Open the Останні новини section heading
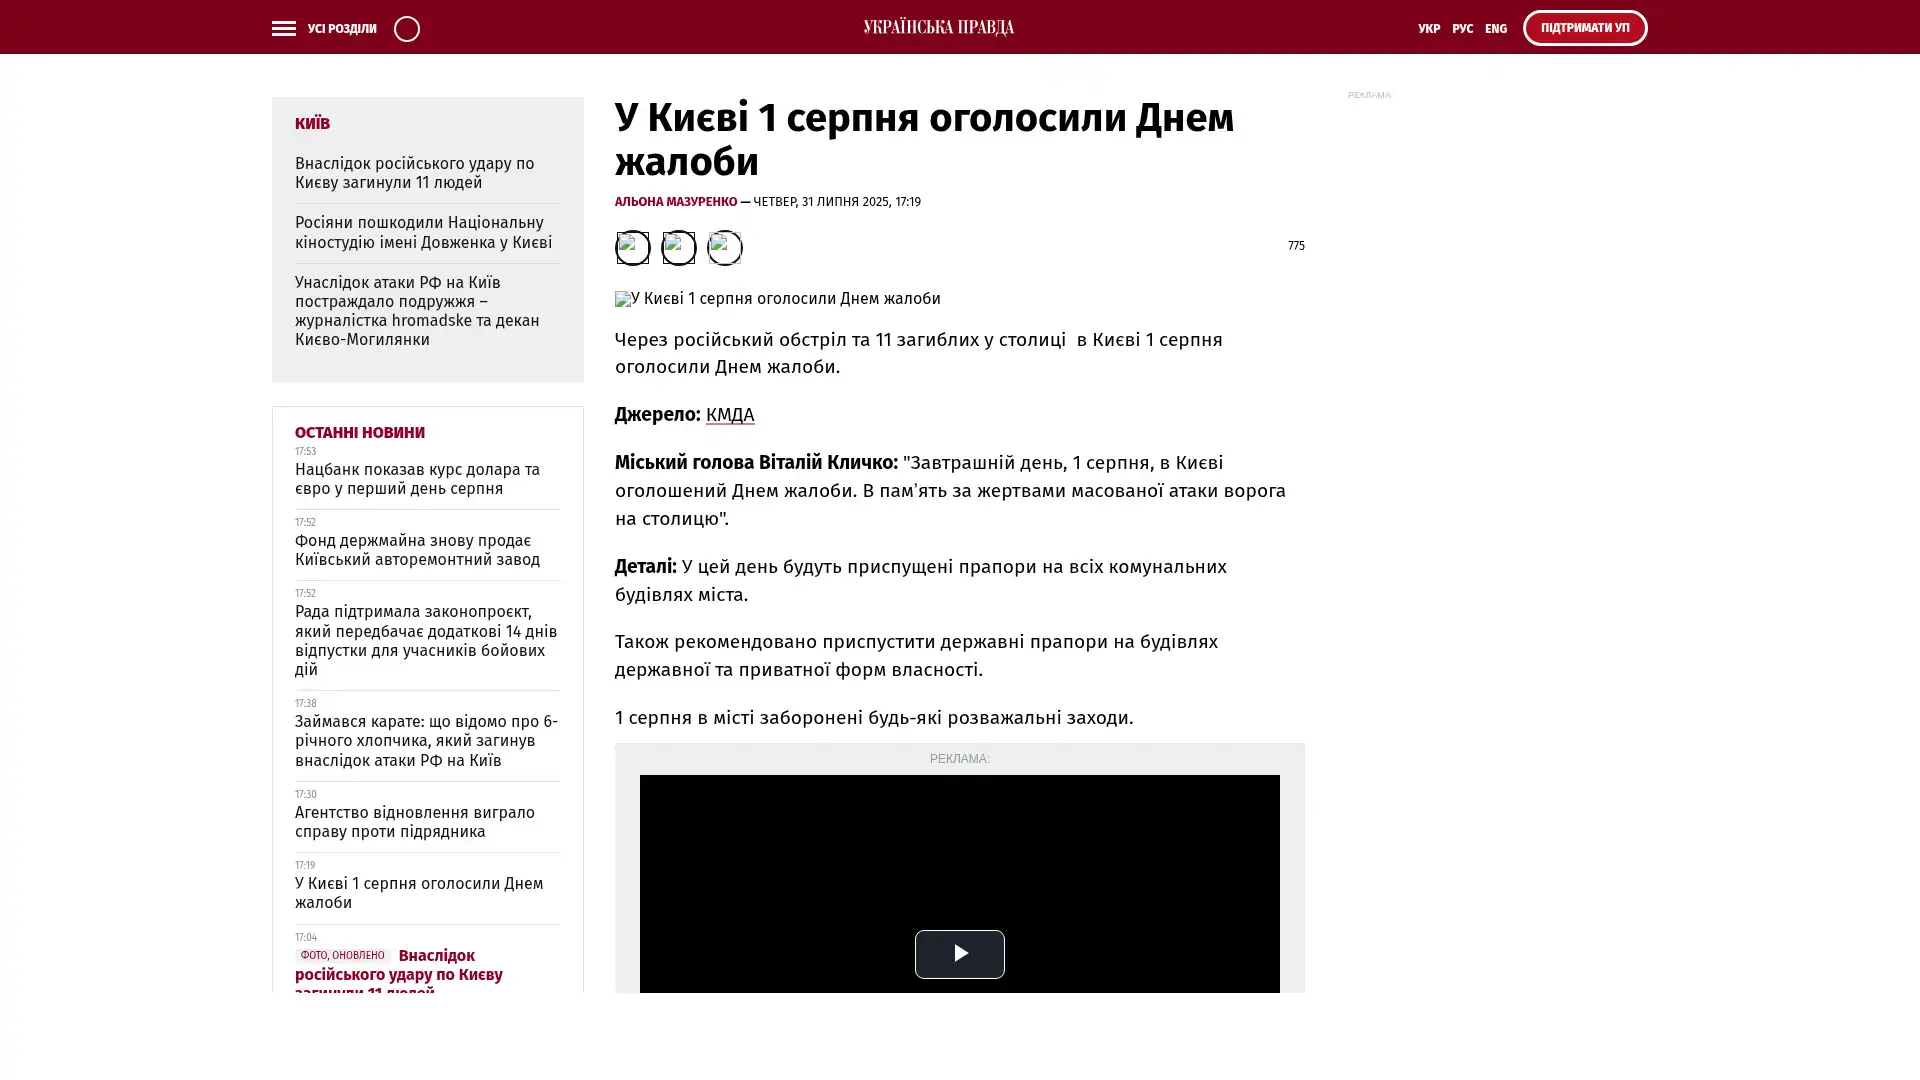Image resolution: width=1920 pixels, height=1080 pixels. (359, 432)
